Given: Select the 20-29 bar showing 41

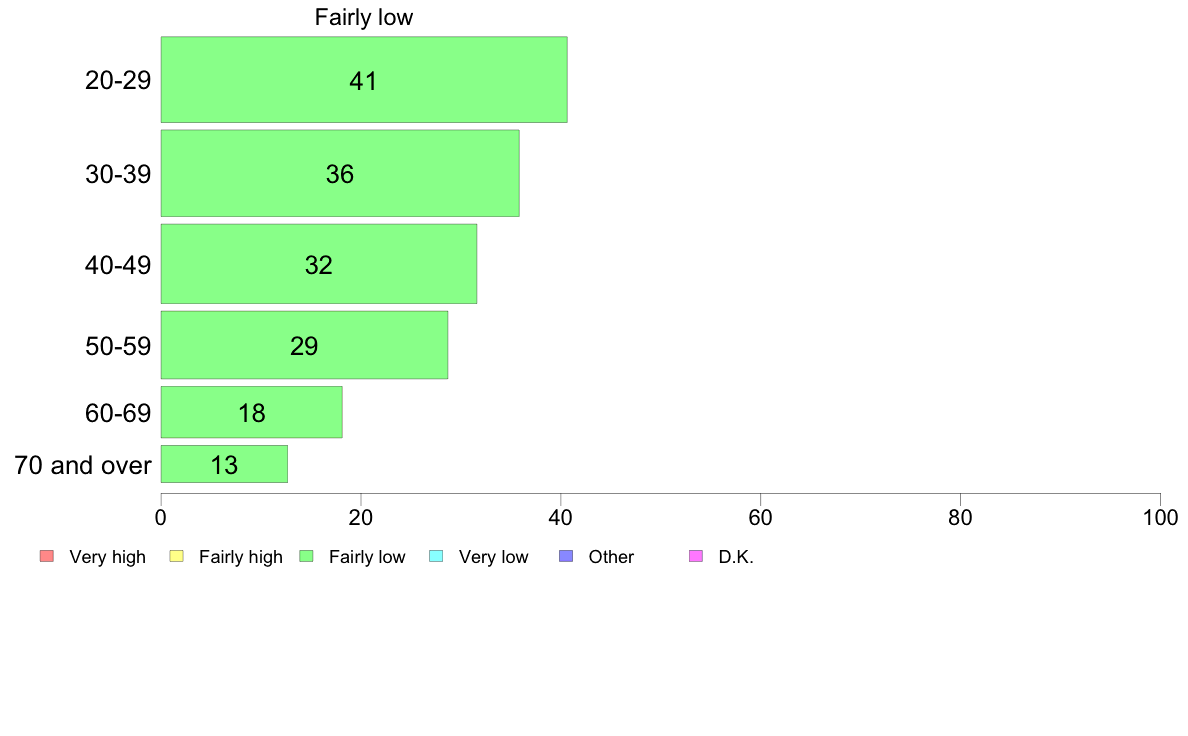Looking at the screenshot, I should (x=364, y=80).
